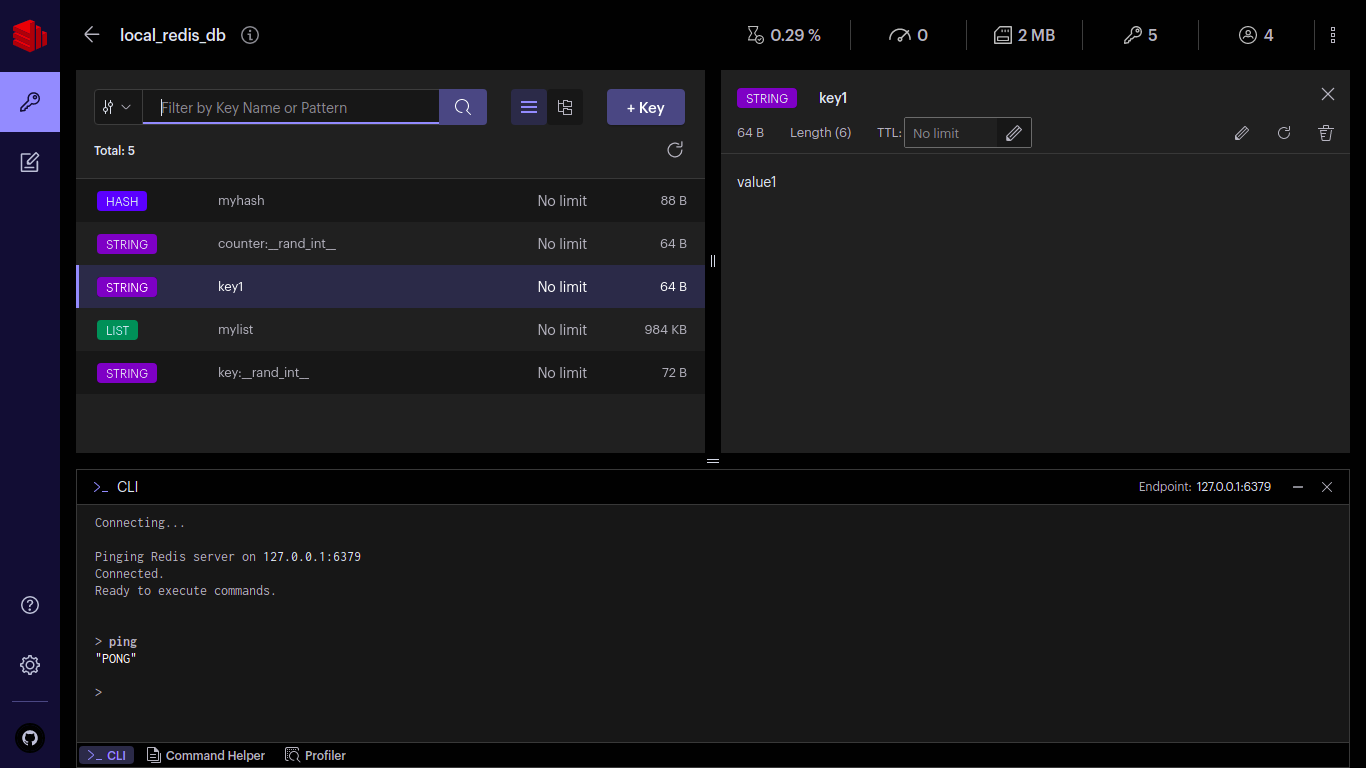
Task: Open the Settings gear in sidebar
Action: [x=30, y=664]
